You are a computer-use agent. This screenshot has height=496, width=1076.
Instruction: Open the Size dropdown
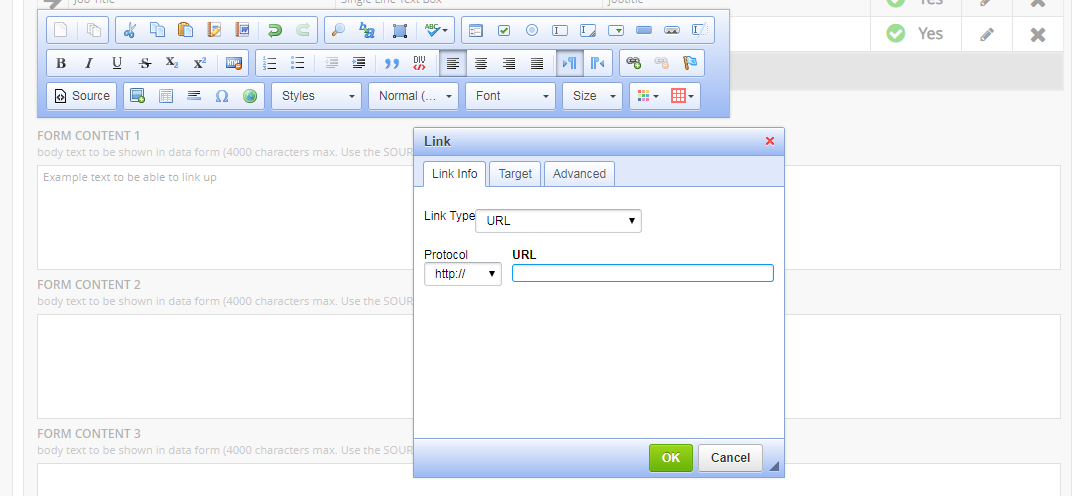pyautogui.click(x=592, y=96)
